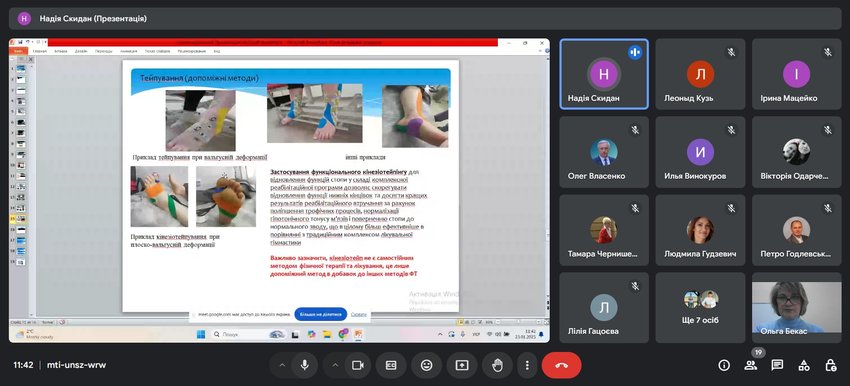Leave the call with red hang-up button
This screenshot has width=850, height=386.
(562, 365)
